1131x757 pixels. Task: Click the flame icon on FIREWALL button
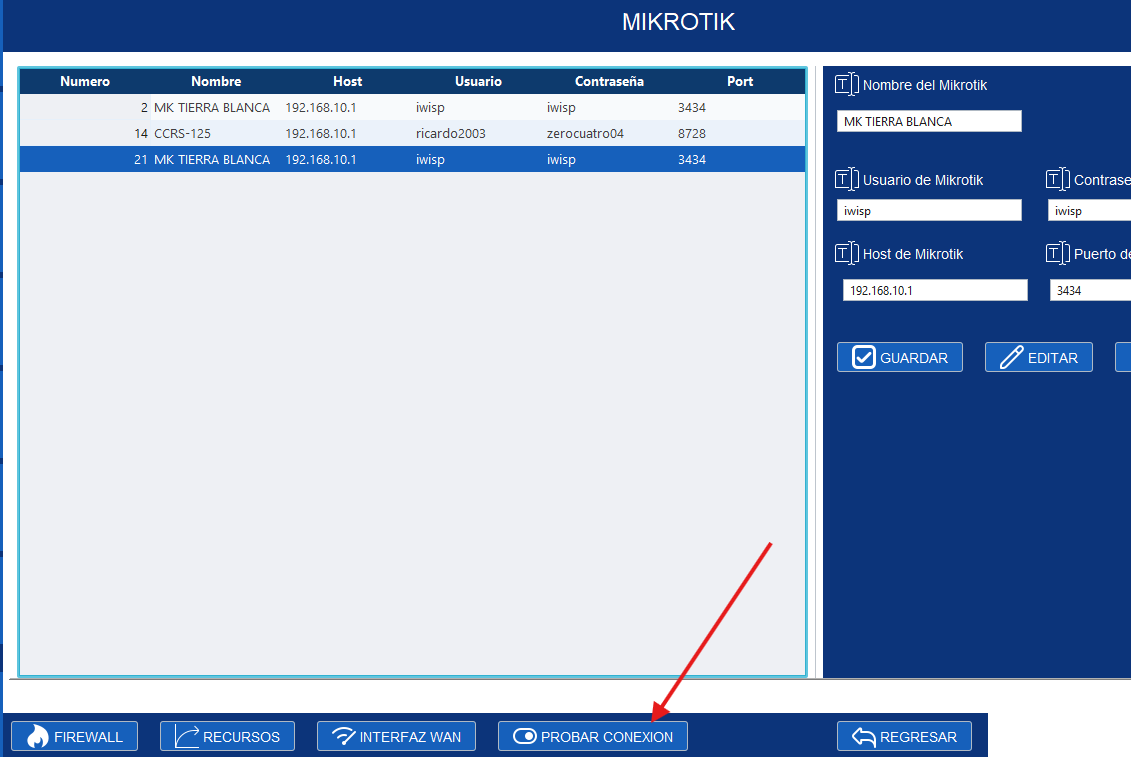coord(38,736)
